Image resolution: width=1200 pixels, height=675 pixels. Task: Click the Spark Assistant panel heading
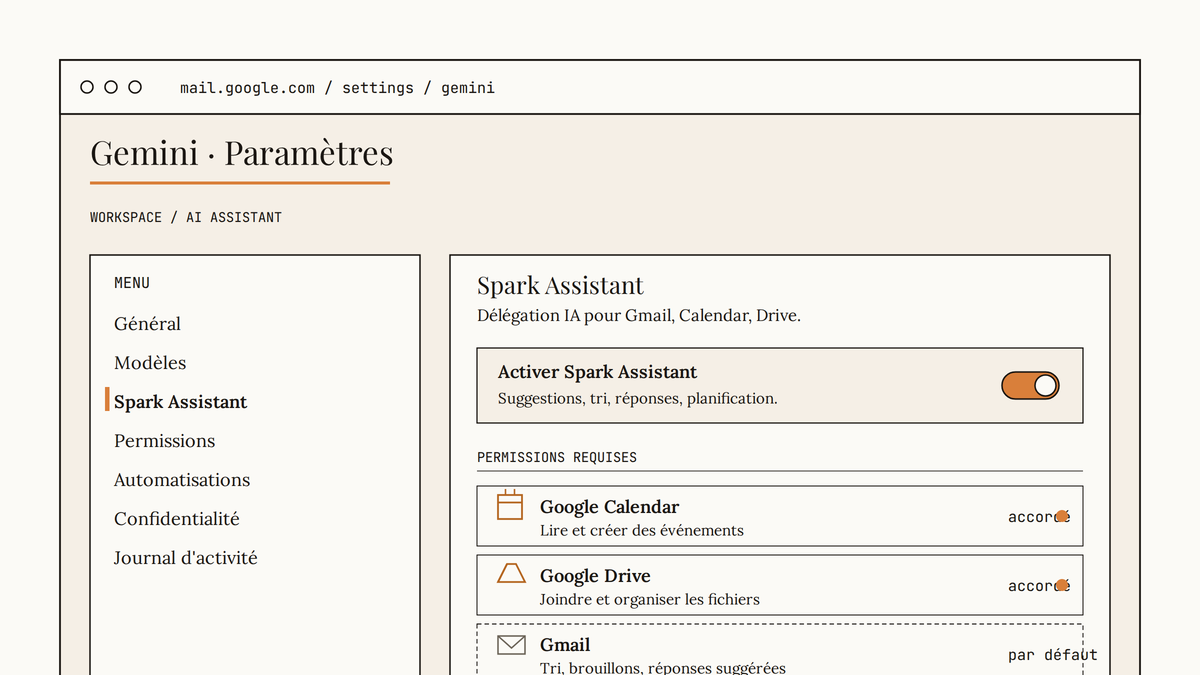560,286
